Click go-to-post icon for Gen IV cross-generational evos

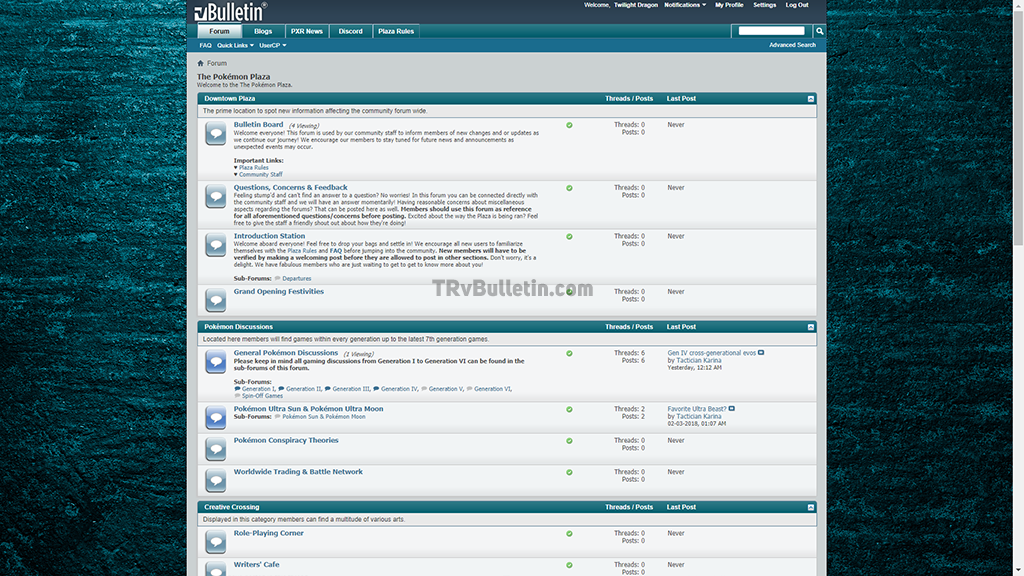[x=761, y=353]
